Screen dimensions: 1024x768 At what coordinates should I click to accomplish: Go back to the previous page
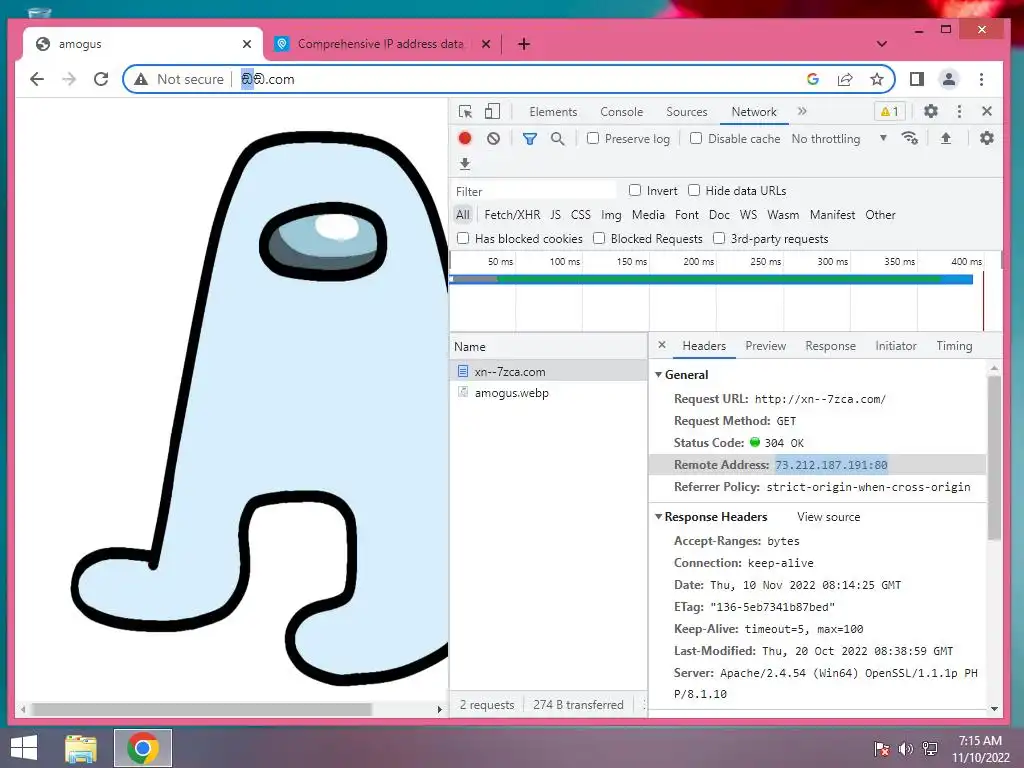coord(37,79)
